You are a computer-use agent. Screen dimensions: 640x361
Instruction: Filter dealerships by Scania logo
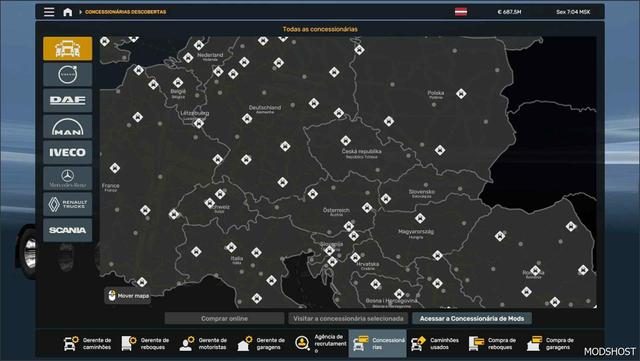pos(68,230)
